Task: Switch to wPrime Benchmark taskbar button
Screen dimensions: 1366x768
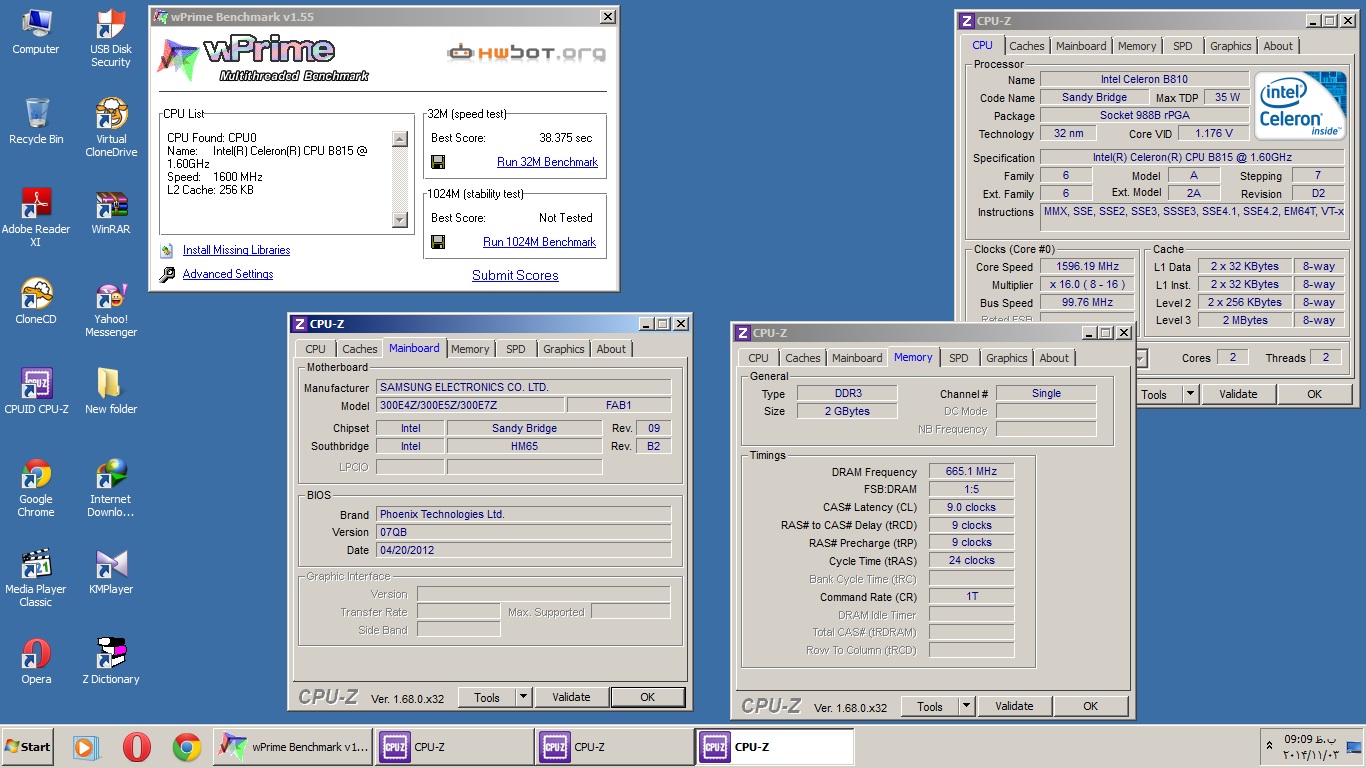Action: click(x=293, y=747)
